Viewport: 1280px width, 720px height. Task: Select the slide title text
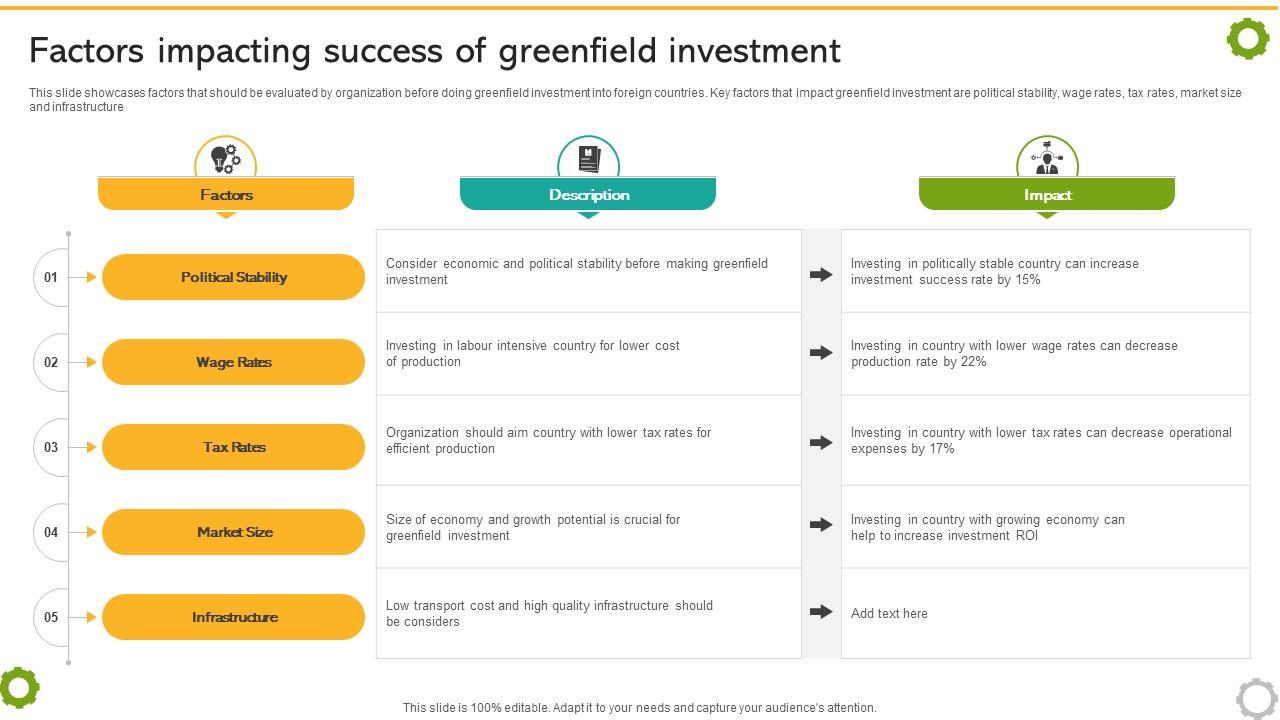pos(435,50)
